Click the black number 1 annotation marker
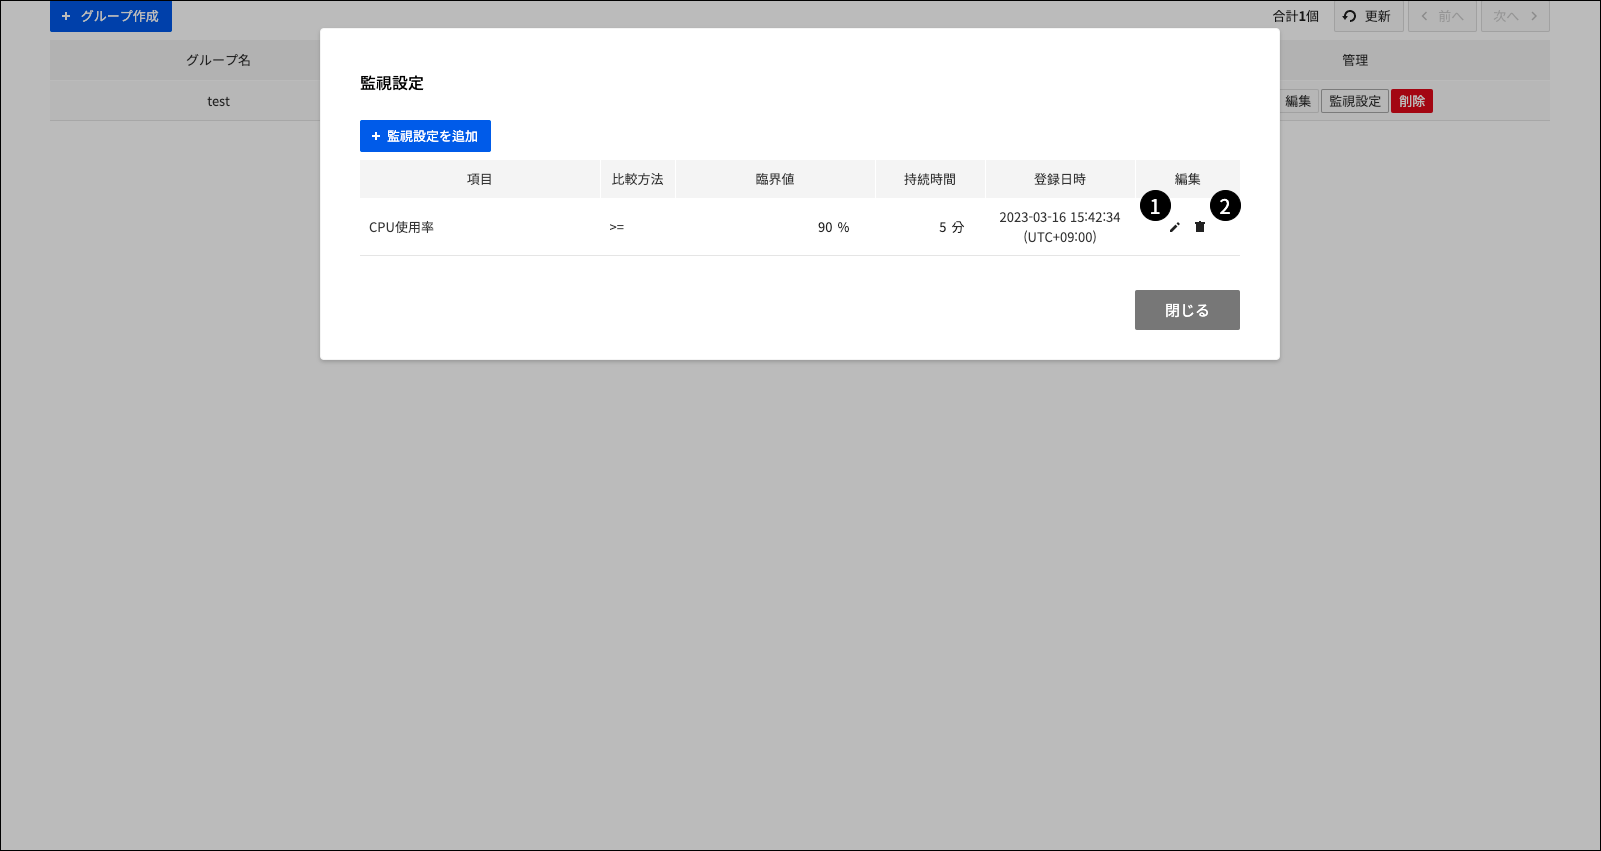The image size is (1601, 851). tap(1155, 206)
